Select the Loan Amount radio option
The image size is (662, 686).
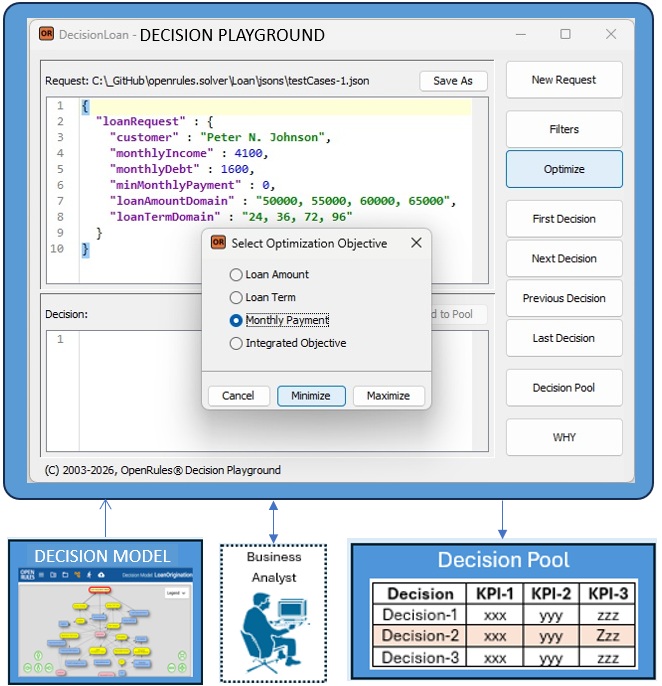coord(236,274)
